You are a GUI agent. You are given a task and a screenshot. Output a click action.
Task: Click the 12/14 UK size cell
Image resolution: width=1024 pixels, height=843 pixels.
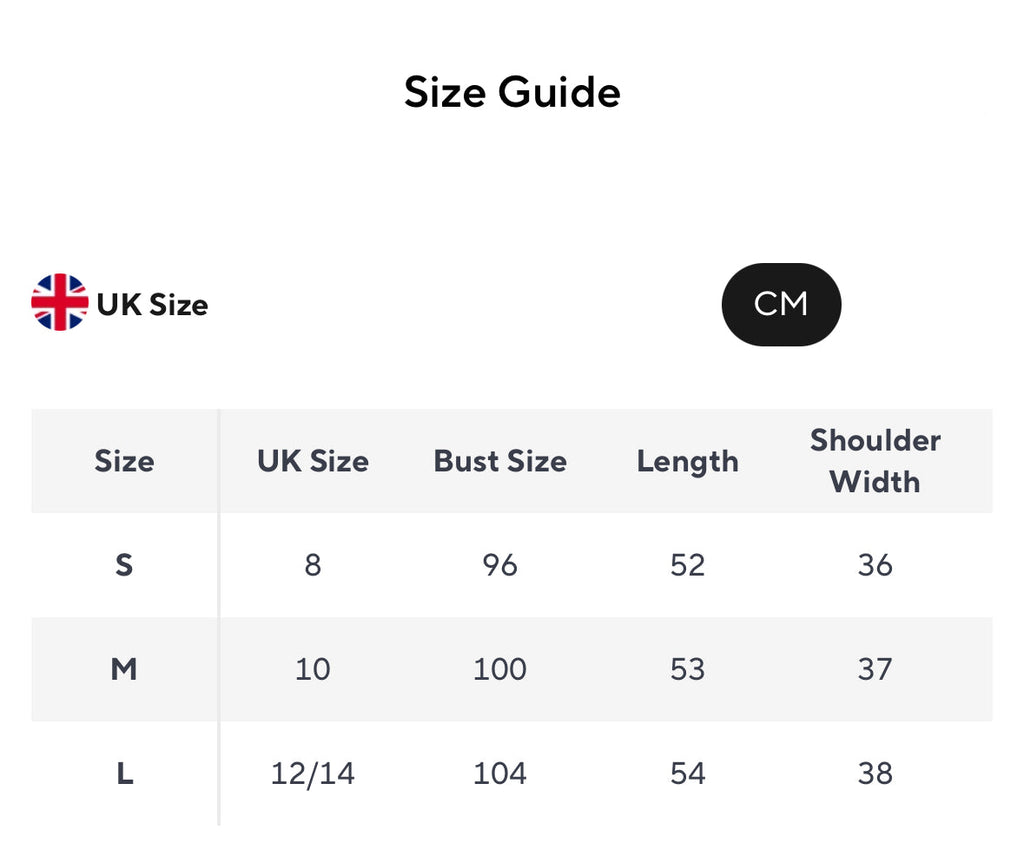pos(313,773)
